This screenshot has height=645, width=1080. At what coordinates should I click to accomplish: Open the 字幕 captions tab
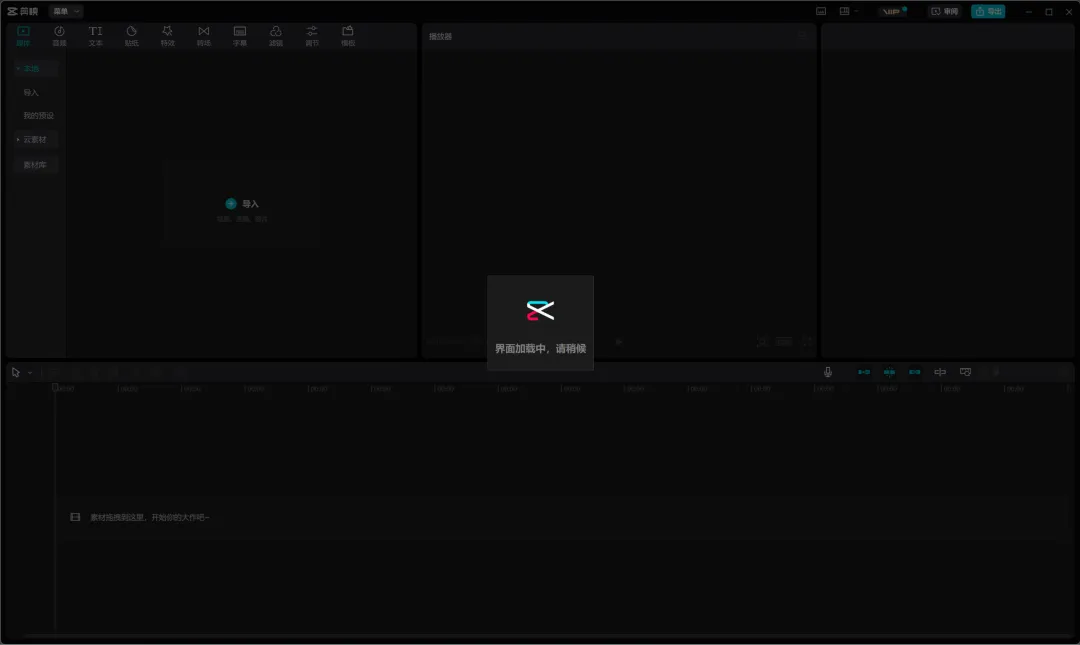click(x=240, y=36)
